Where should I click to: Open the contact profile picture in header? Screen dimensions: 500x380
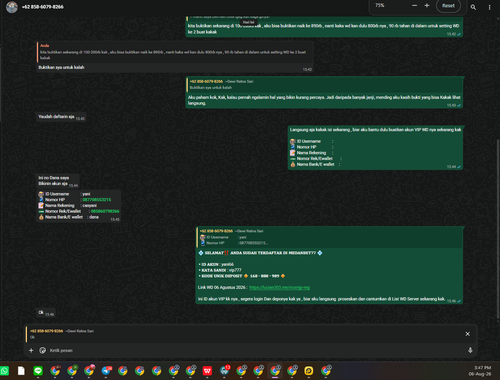(12, 7)
